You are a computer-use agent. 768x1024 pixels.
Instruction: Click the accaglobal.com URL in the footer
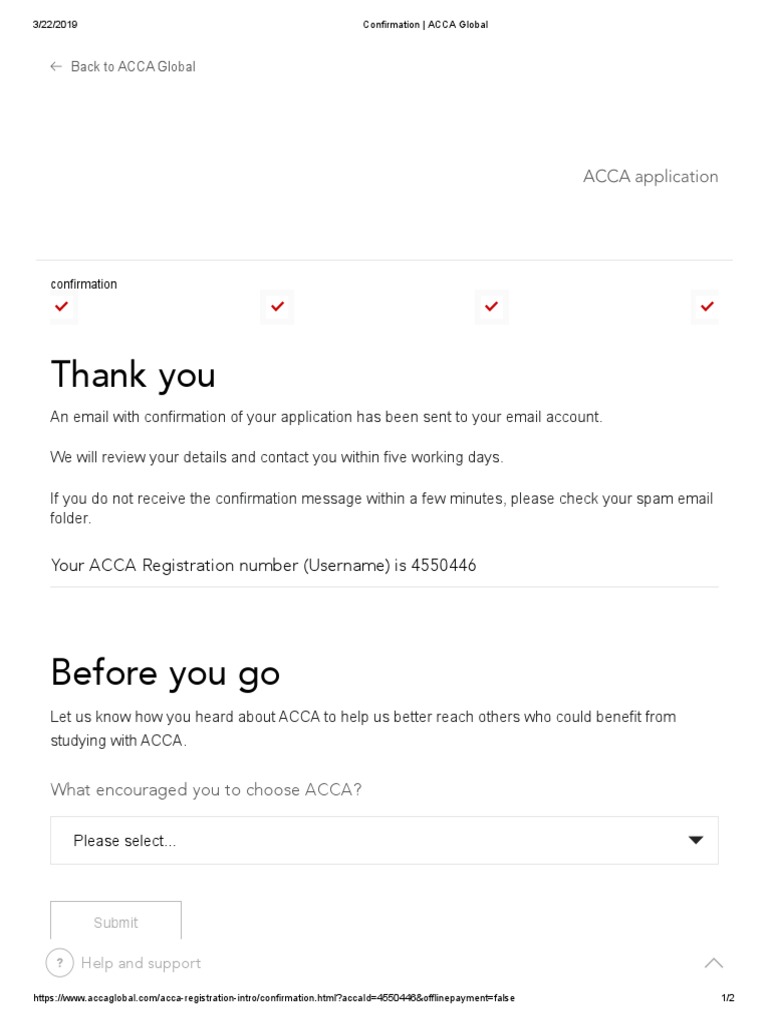pyautogui.click(x=275, y=998)
